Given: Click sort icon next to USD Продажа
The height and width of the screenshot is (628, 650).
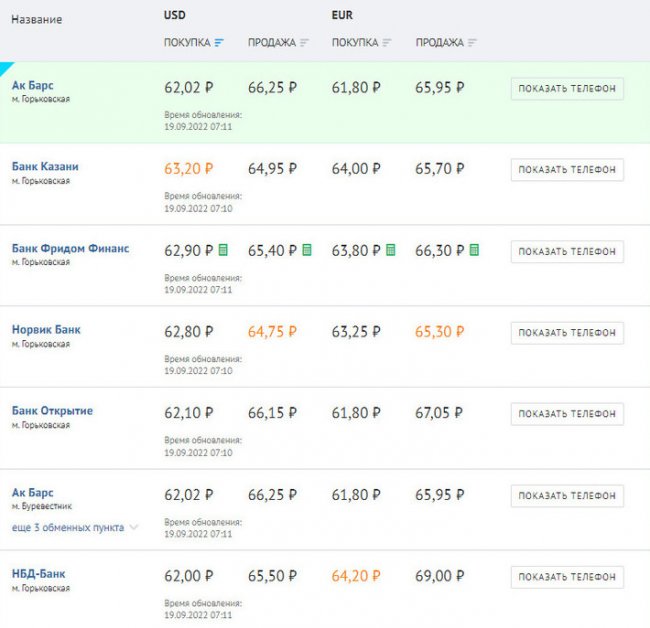Looking at the screenshot, I should 304,43.
